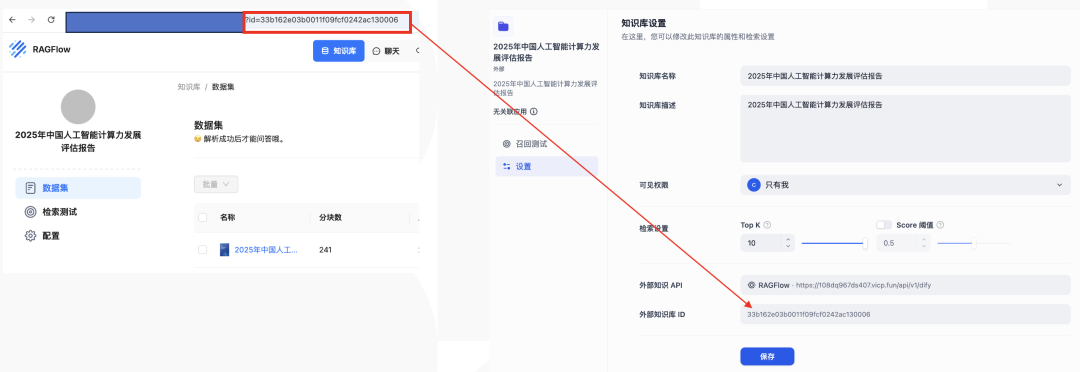
Task: Reload the page with the refresh icon
Action: click(51, 20)
